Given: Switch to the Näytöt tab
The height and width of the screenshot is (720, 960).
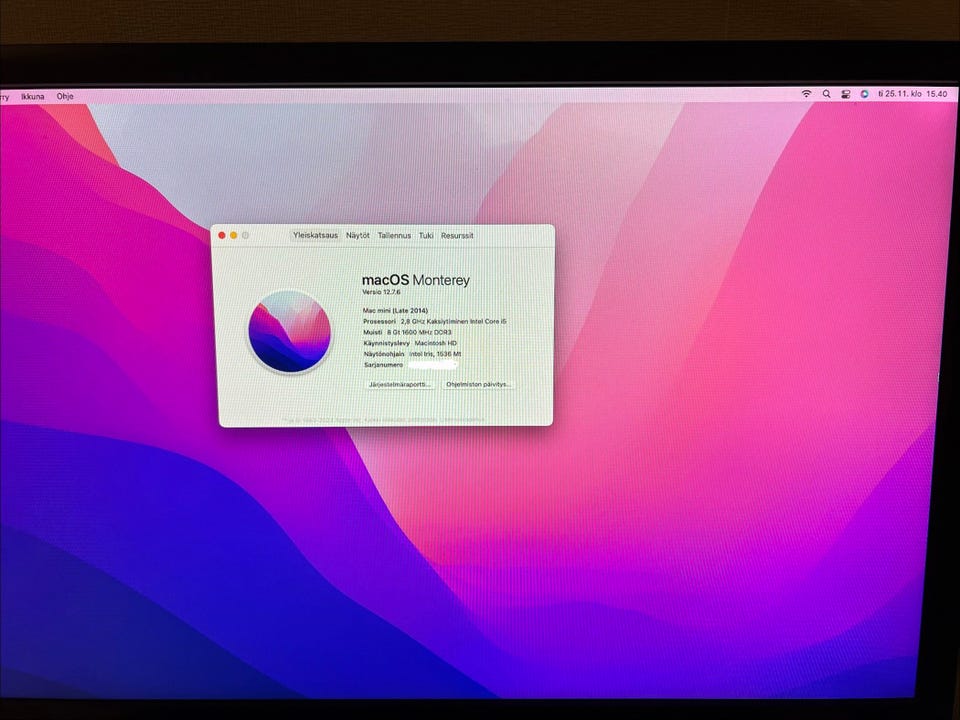Looking at the screenshot, I should click(x=358, y=235).
